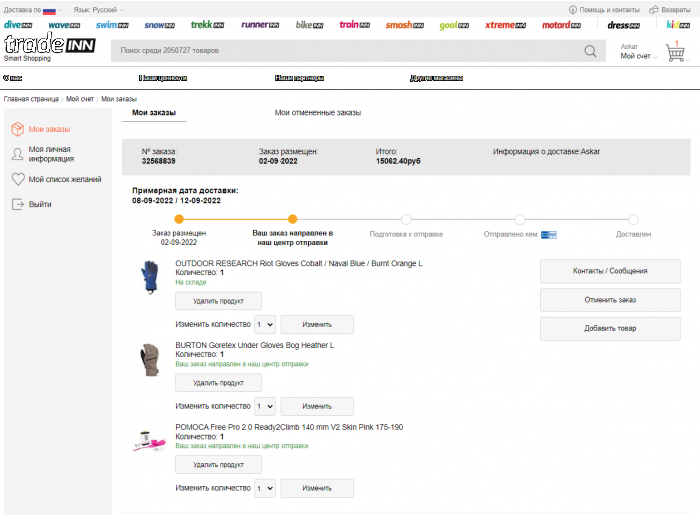The image size is (700, 515).
Task: Click the tradeinn Smart Shopping logo
Action: click(49, 47)
